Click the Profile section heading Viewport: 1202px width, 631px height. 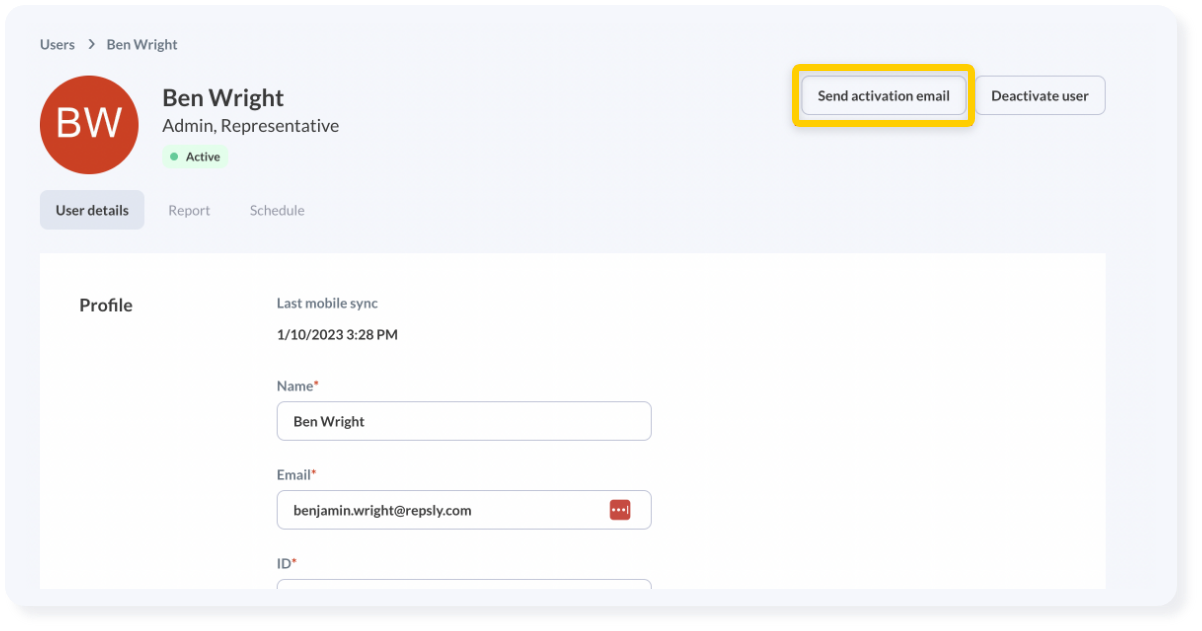click(105, 305)
